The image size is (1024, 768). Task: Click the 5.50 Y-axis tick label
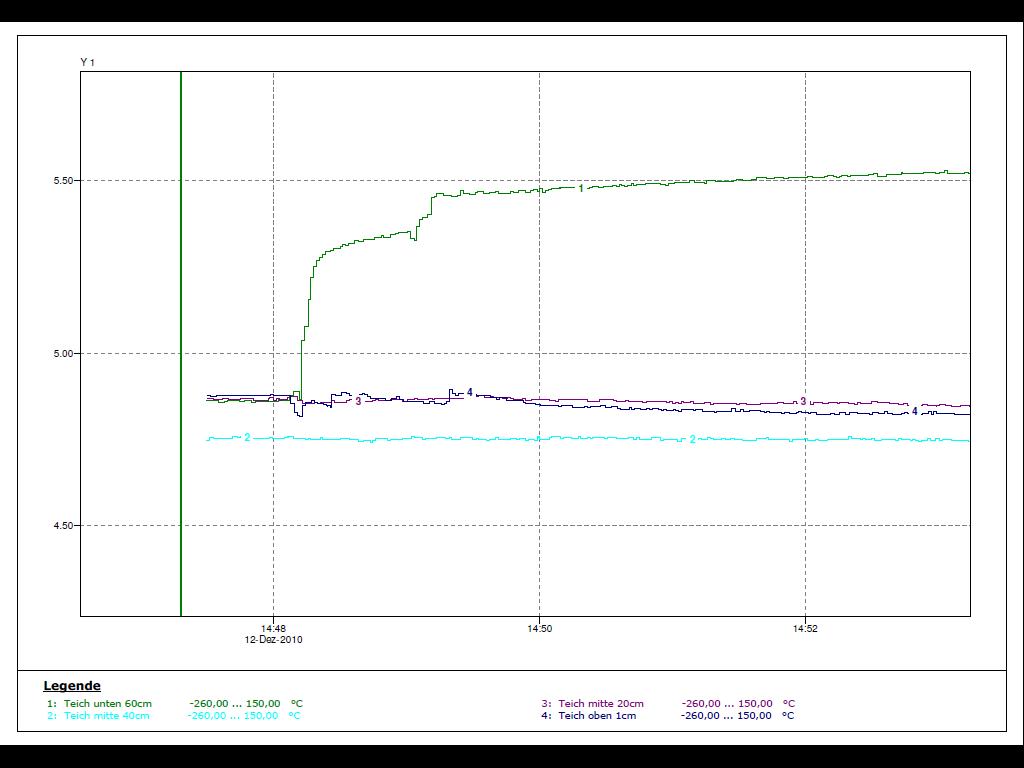click(x=64, y=181)
